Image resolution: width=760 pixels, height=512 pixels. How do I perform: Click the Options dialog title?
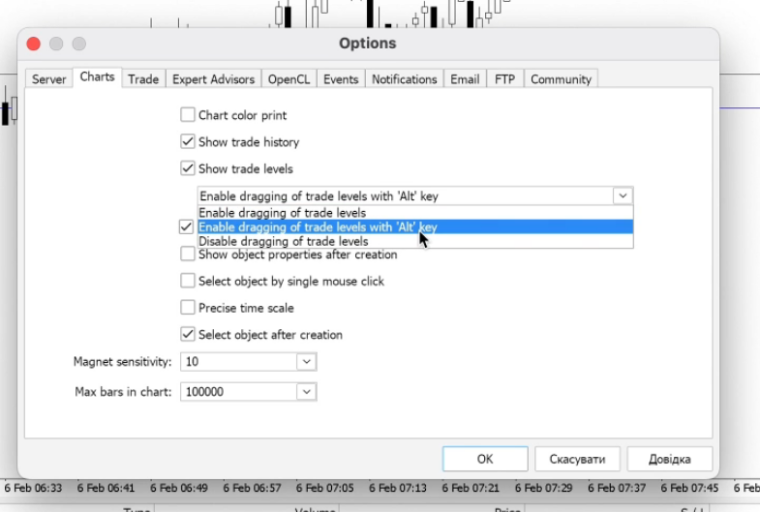pyautogui.click(x=367, y=43)
